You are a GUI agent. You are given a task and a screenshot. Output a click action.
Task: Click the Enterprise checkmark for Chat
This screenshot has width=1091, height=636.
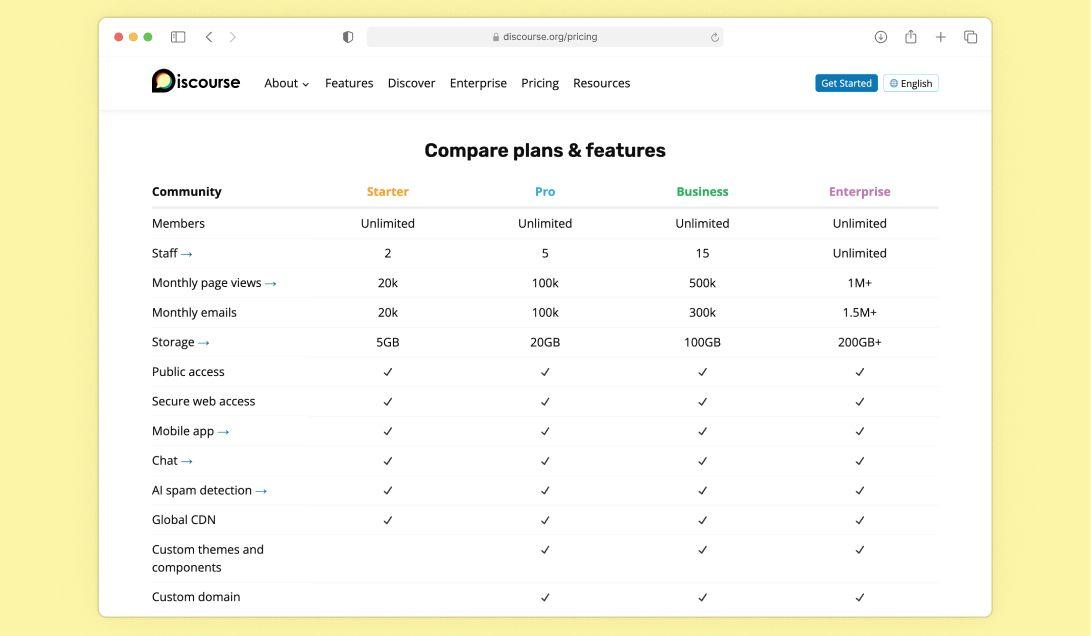[859, 461]
